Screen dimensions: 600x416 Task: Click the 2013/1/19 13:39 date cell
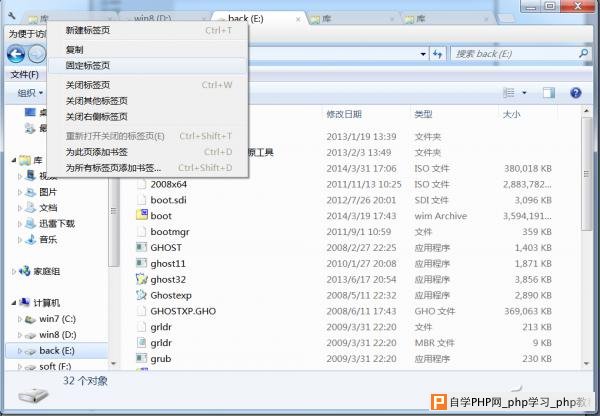[362, 137]
